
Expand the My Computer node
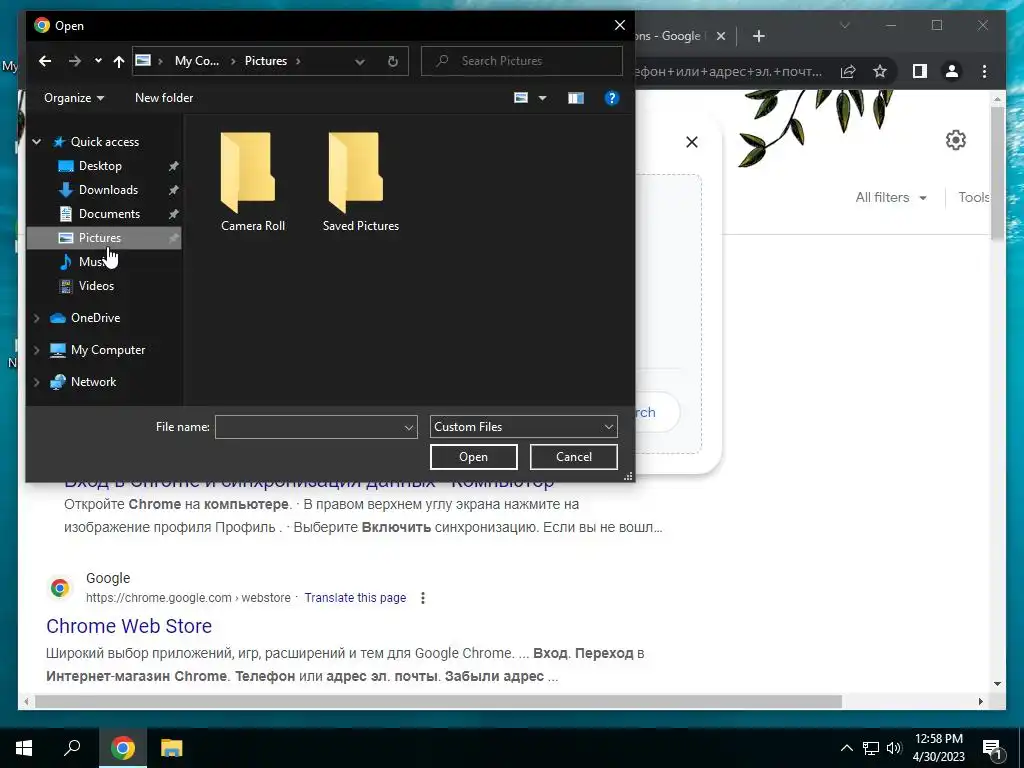[37, 350]
